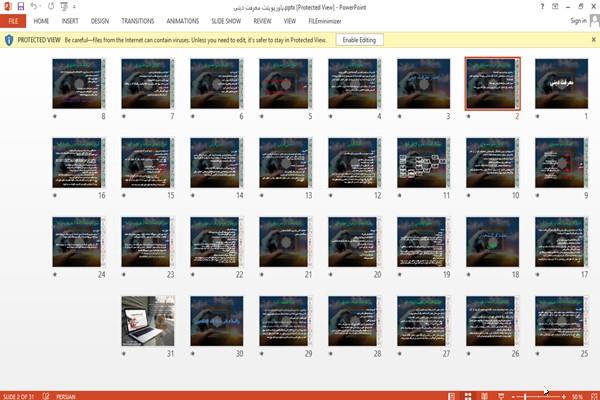Select slide 30 thumbnail

pyautogui.click(x=217, y=321)
